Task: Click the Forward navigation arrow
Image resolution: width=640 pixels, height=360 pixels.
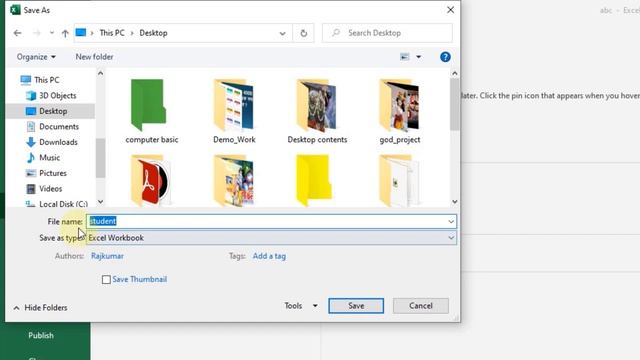Action: (x=37, y=33)
